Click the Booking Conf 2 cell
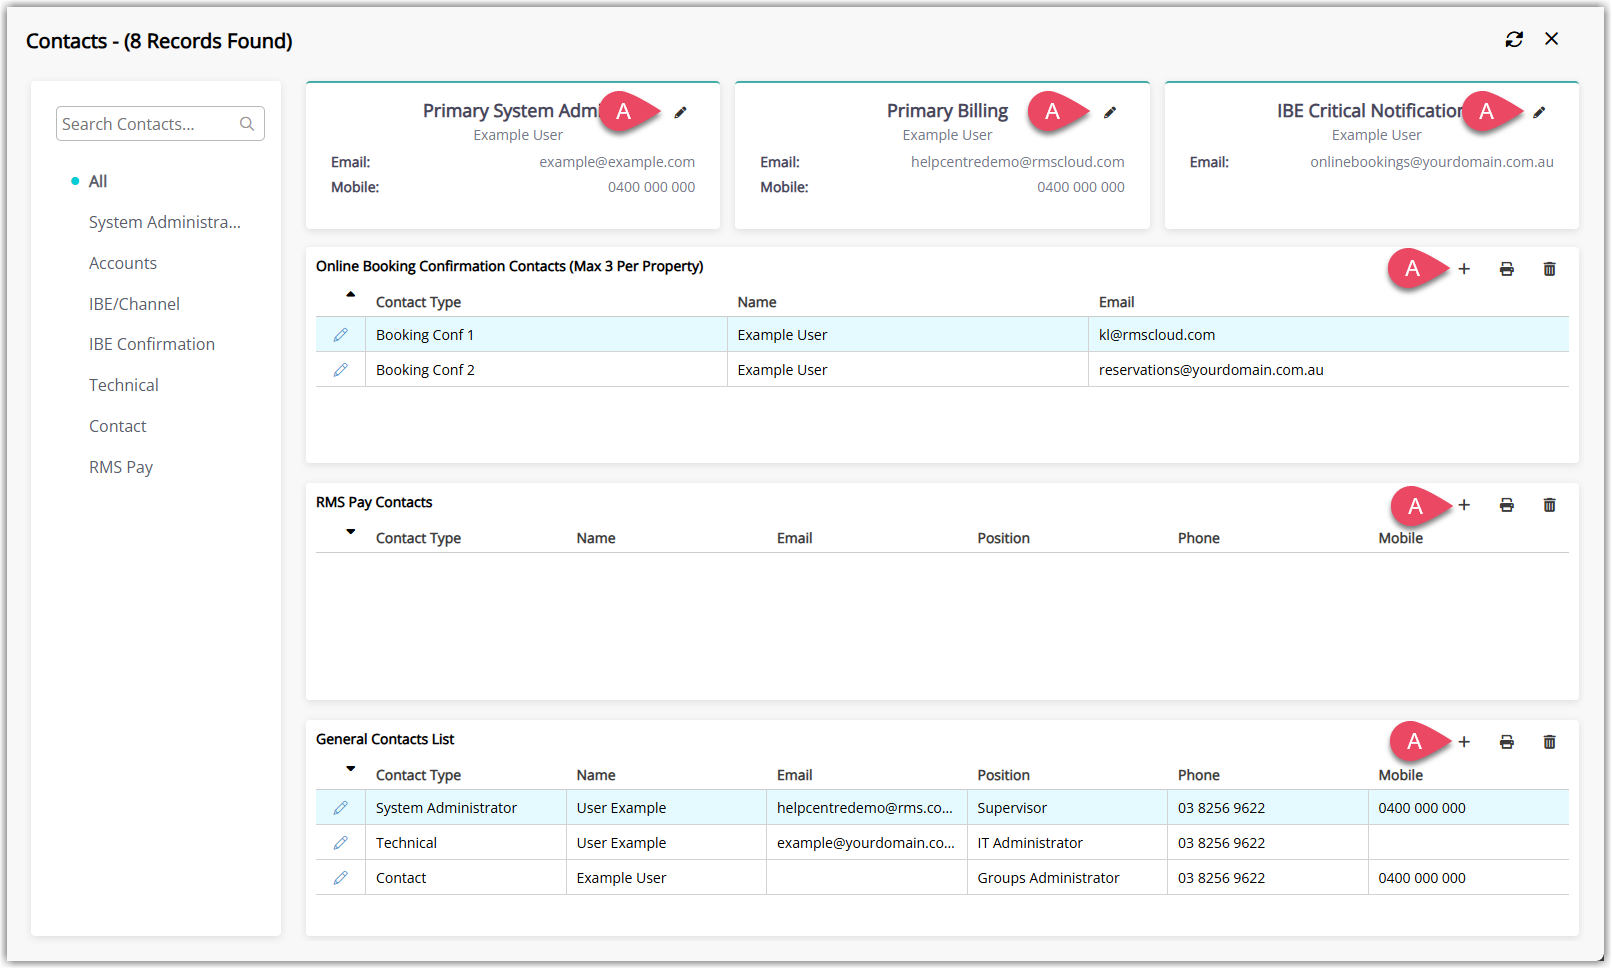The width and height of the screenshot is (1612, 969). point(546,370)
